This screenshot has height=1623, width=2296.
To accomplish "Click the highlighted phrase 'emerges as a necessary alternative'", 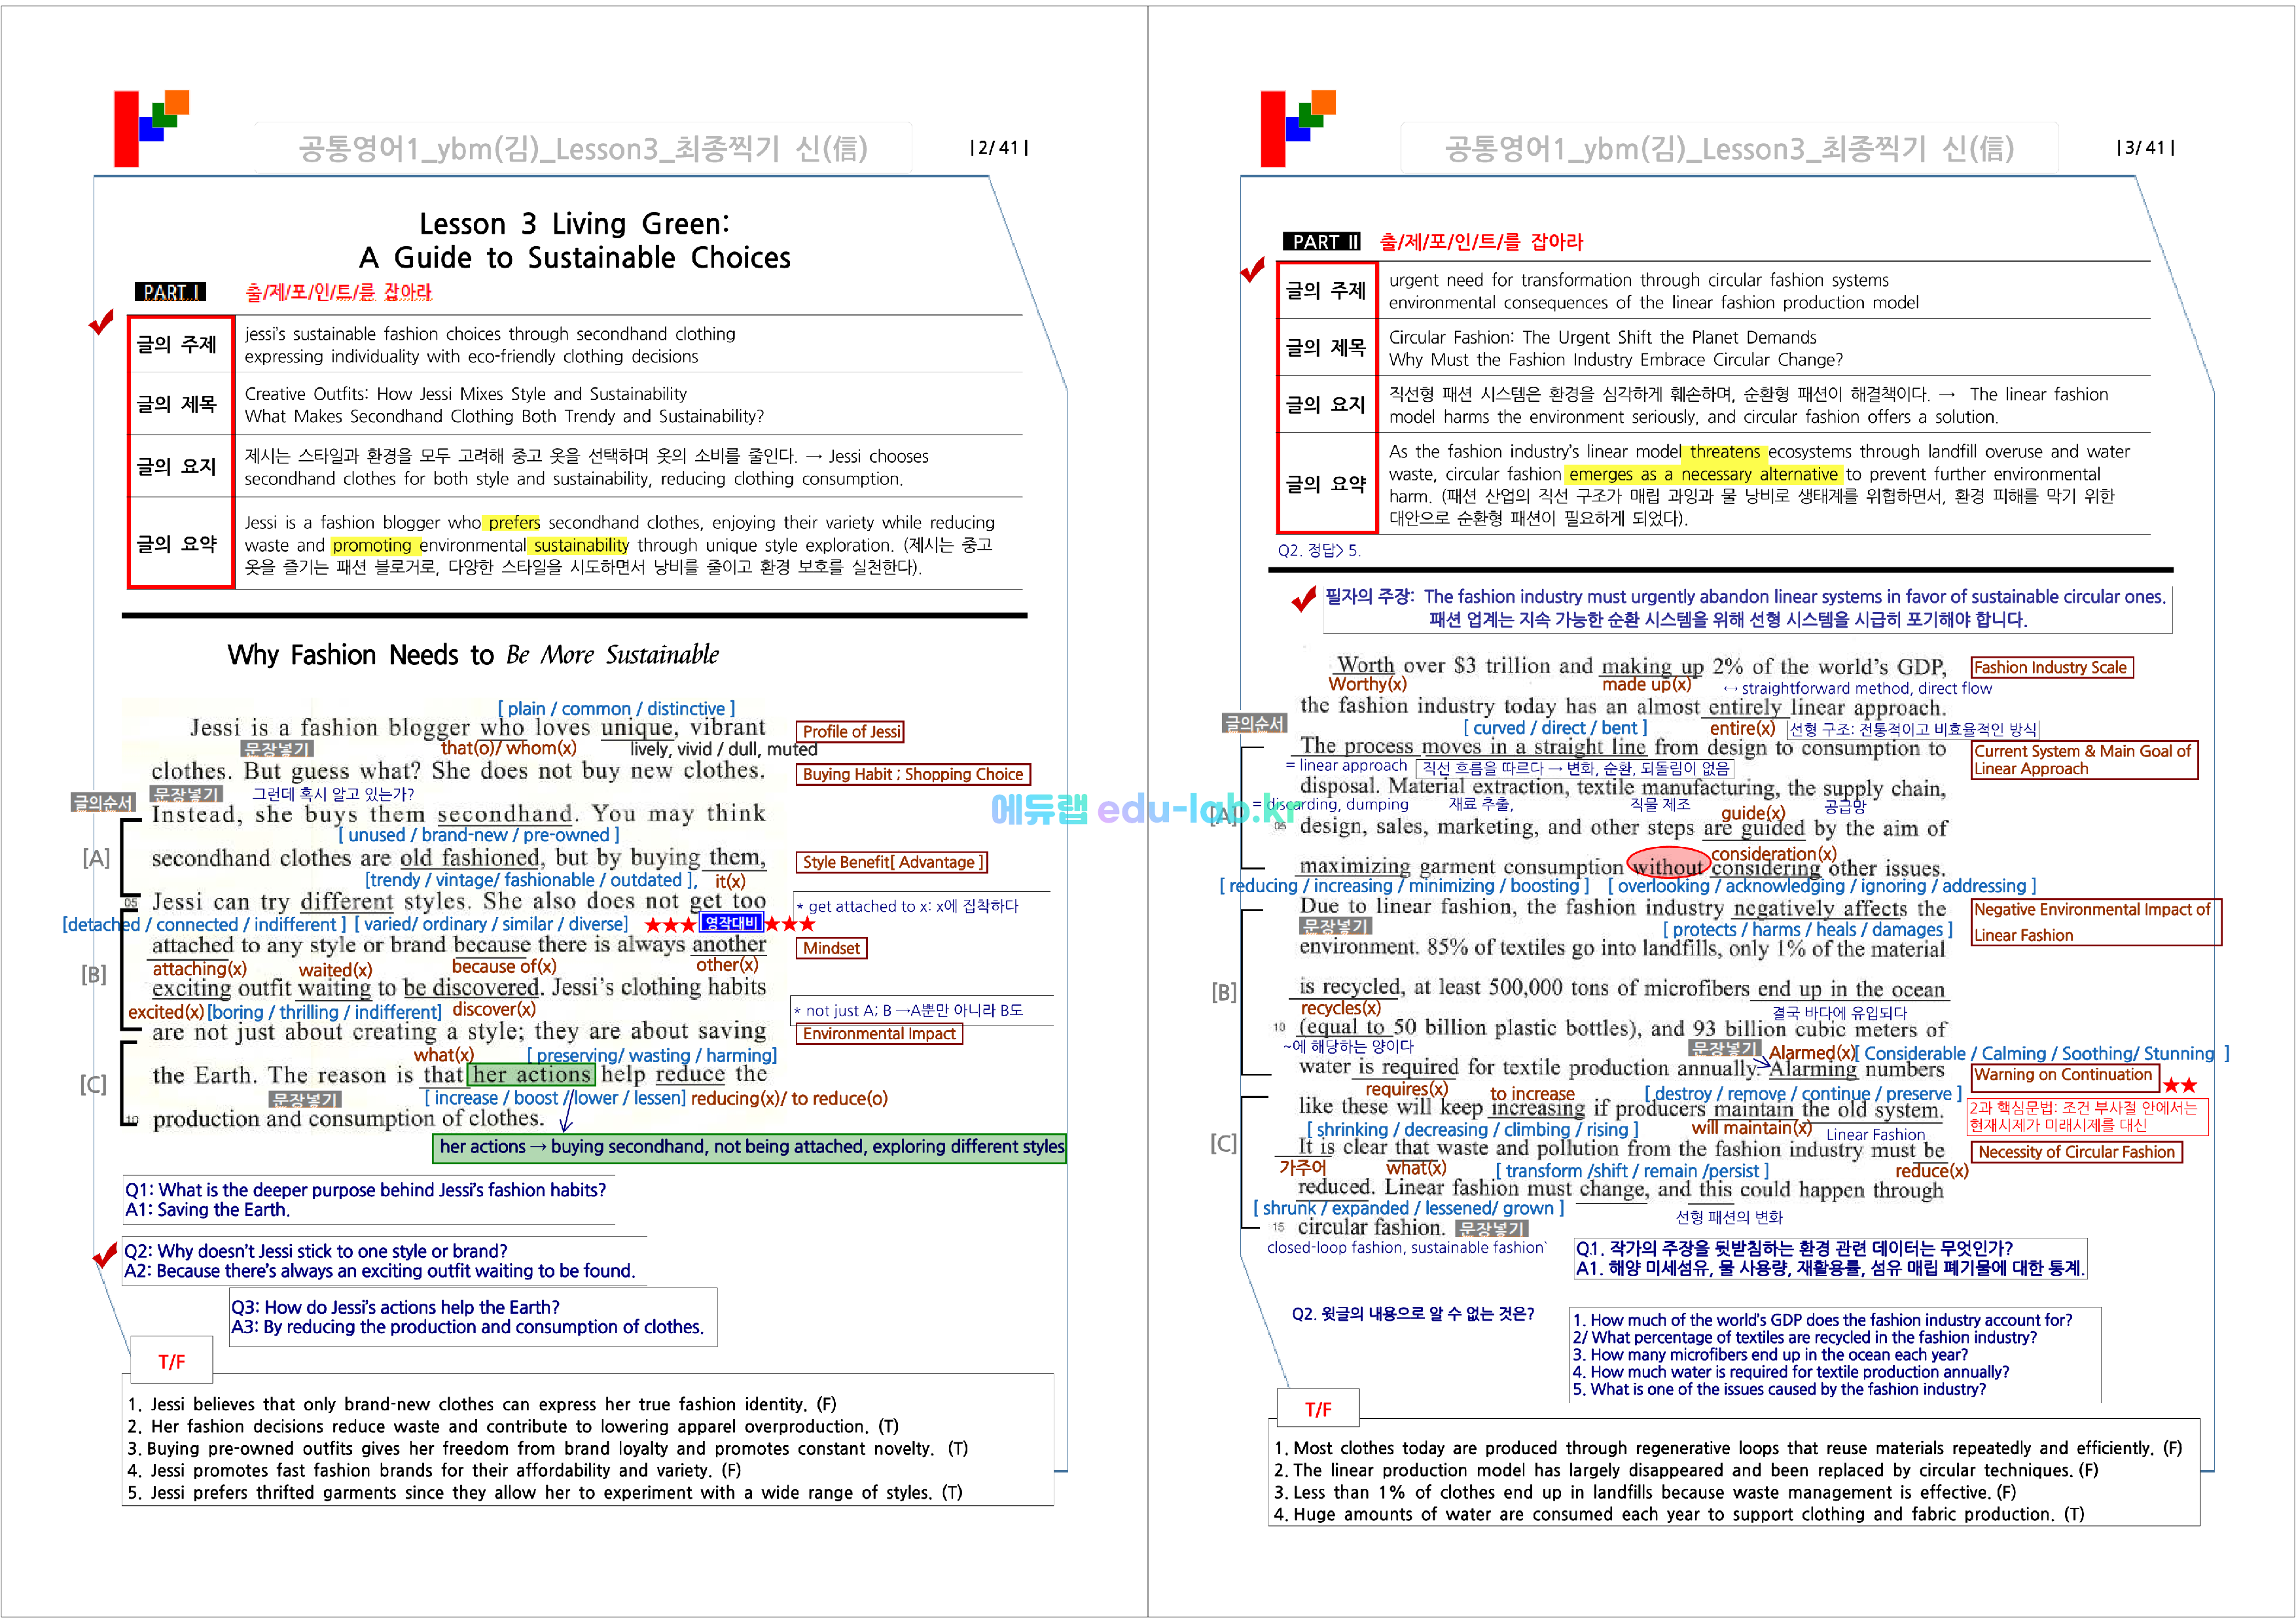I will click(x=1703, y=475).
